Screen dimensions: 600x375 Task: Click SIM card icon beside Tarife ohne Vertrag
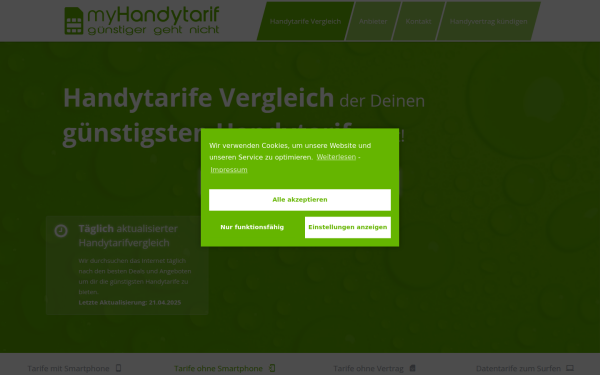point(412,368)
